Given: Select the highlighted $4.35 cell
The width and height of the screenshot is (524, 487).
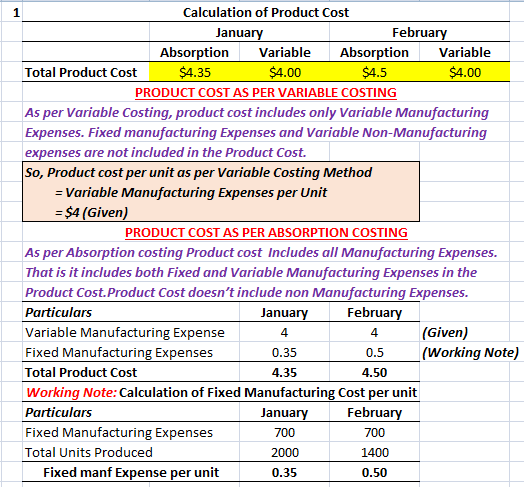Looking at the screenshot, I should click(194, 72).
